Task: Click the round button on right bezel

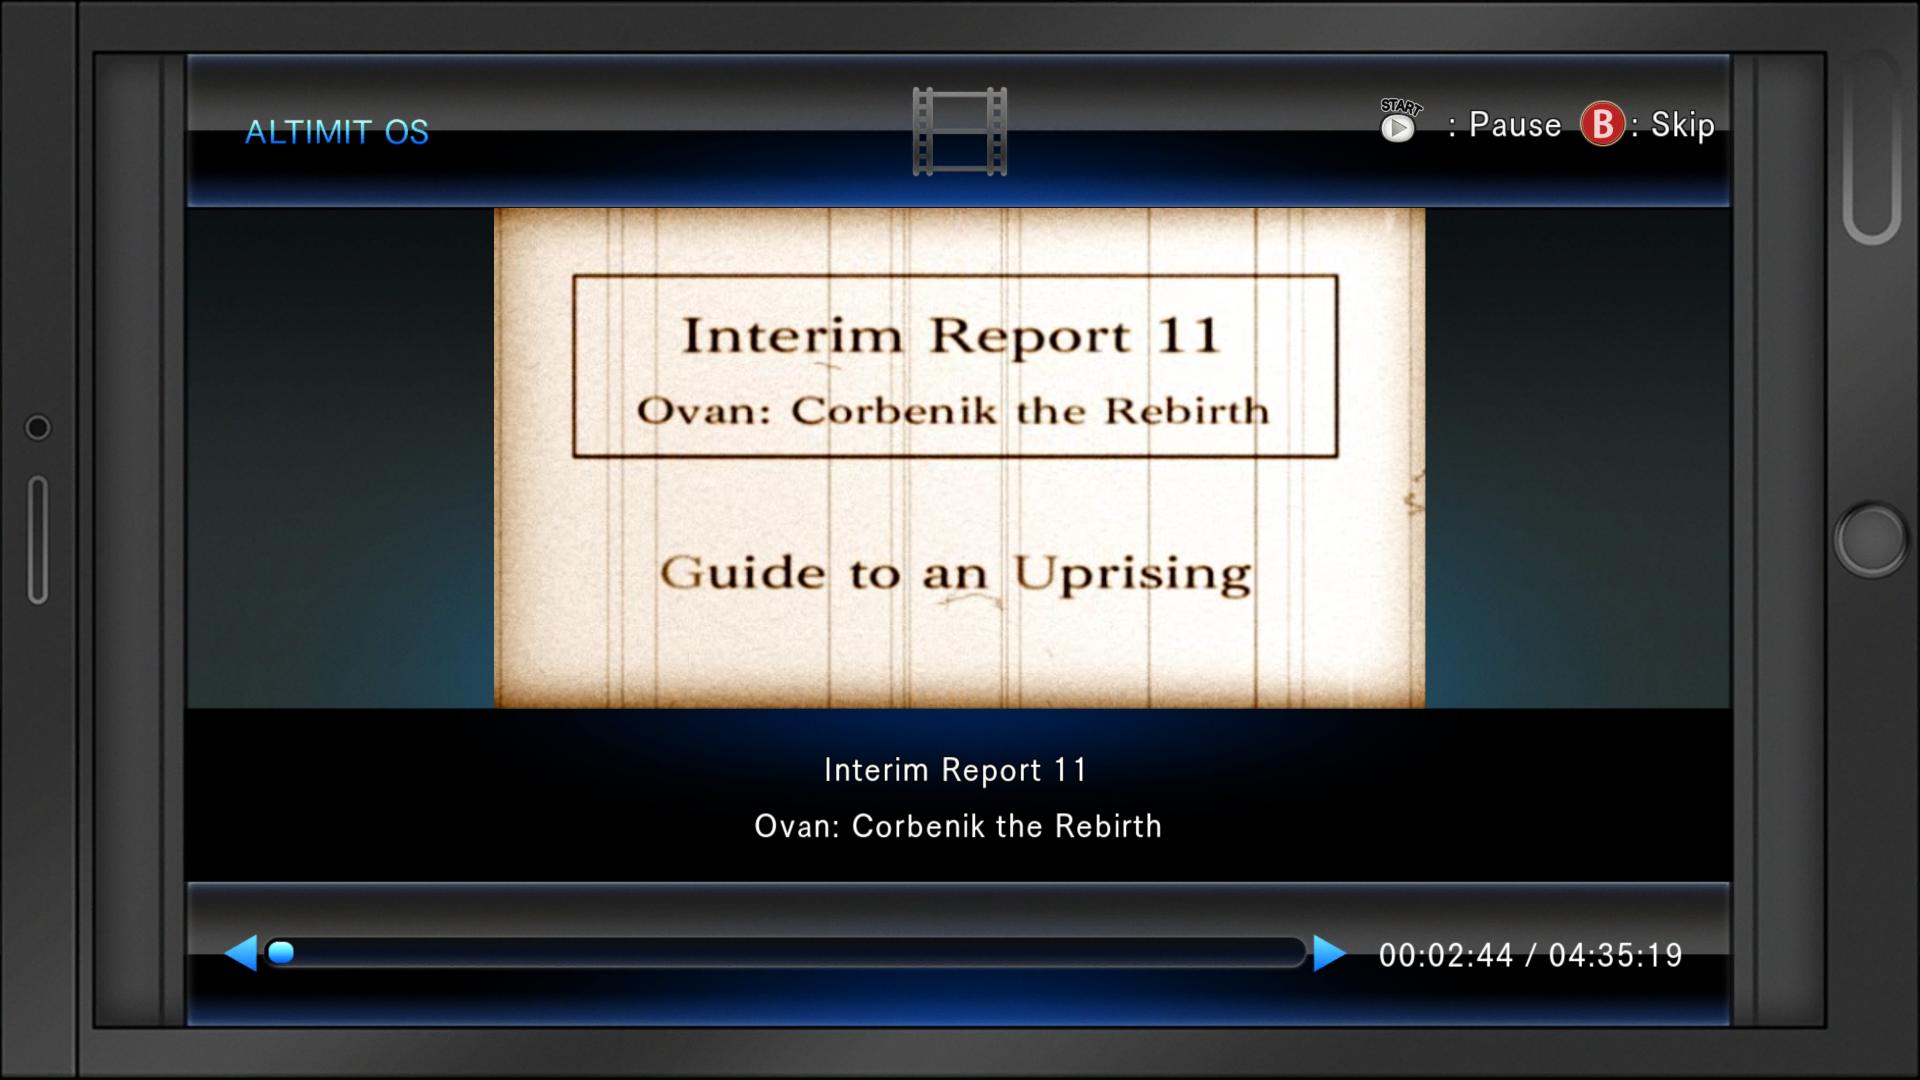Action: point(1871,540)
